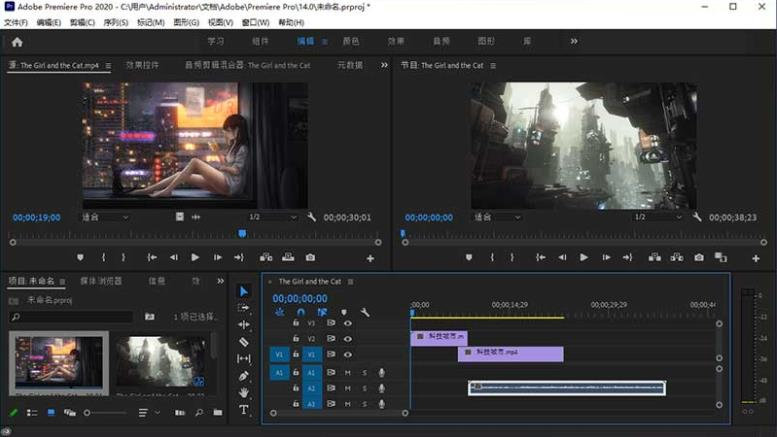Select the Track Select Forward tool
Screen dimensions: 777x437
pos(244,308)
